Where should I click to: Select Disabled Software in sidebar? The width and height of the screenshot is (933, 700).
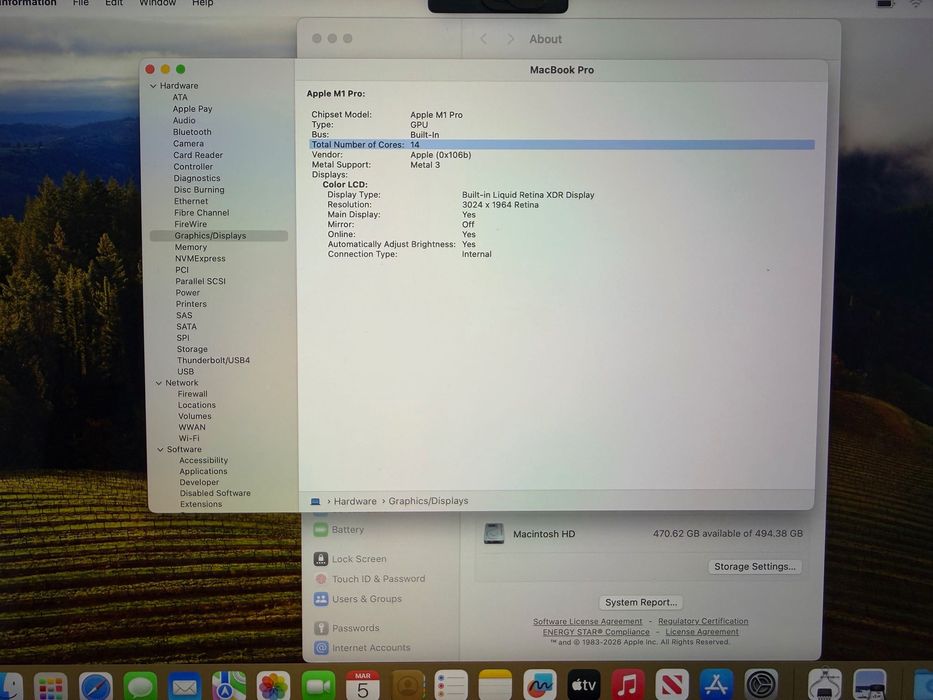tap(215, 493)
